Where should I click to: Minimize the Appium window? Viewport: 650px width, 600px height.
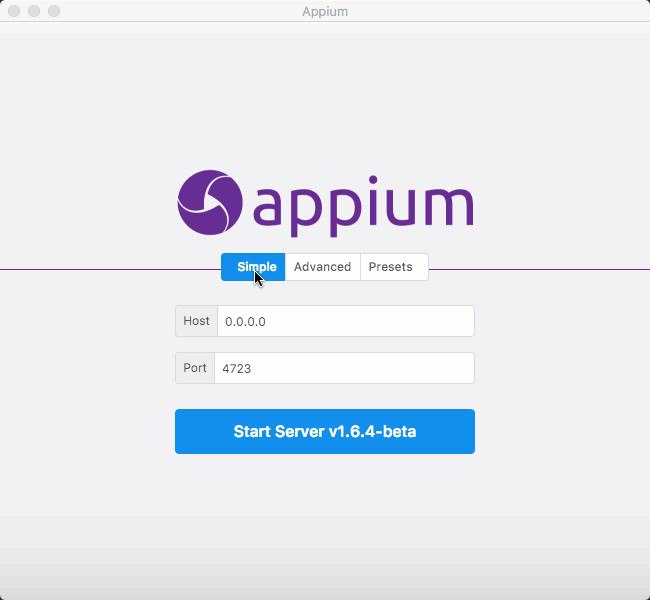34,11
